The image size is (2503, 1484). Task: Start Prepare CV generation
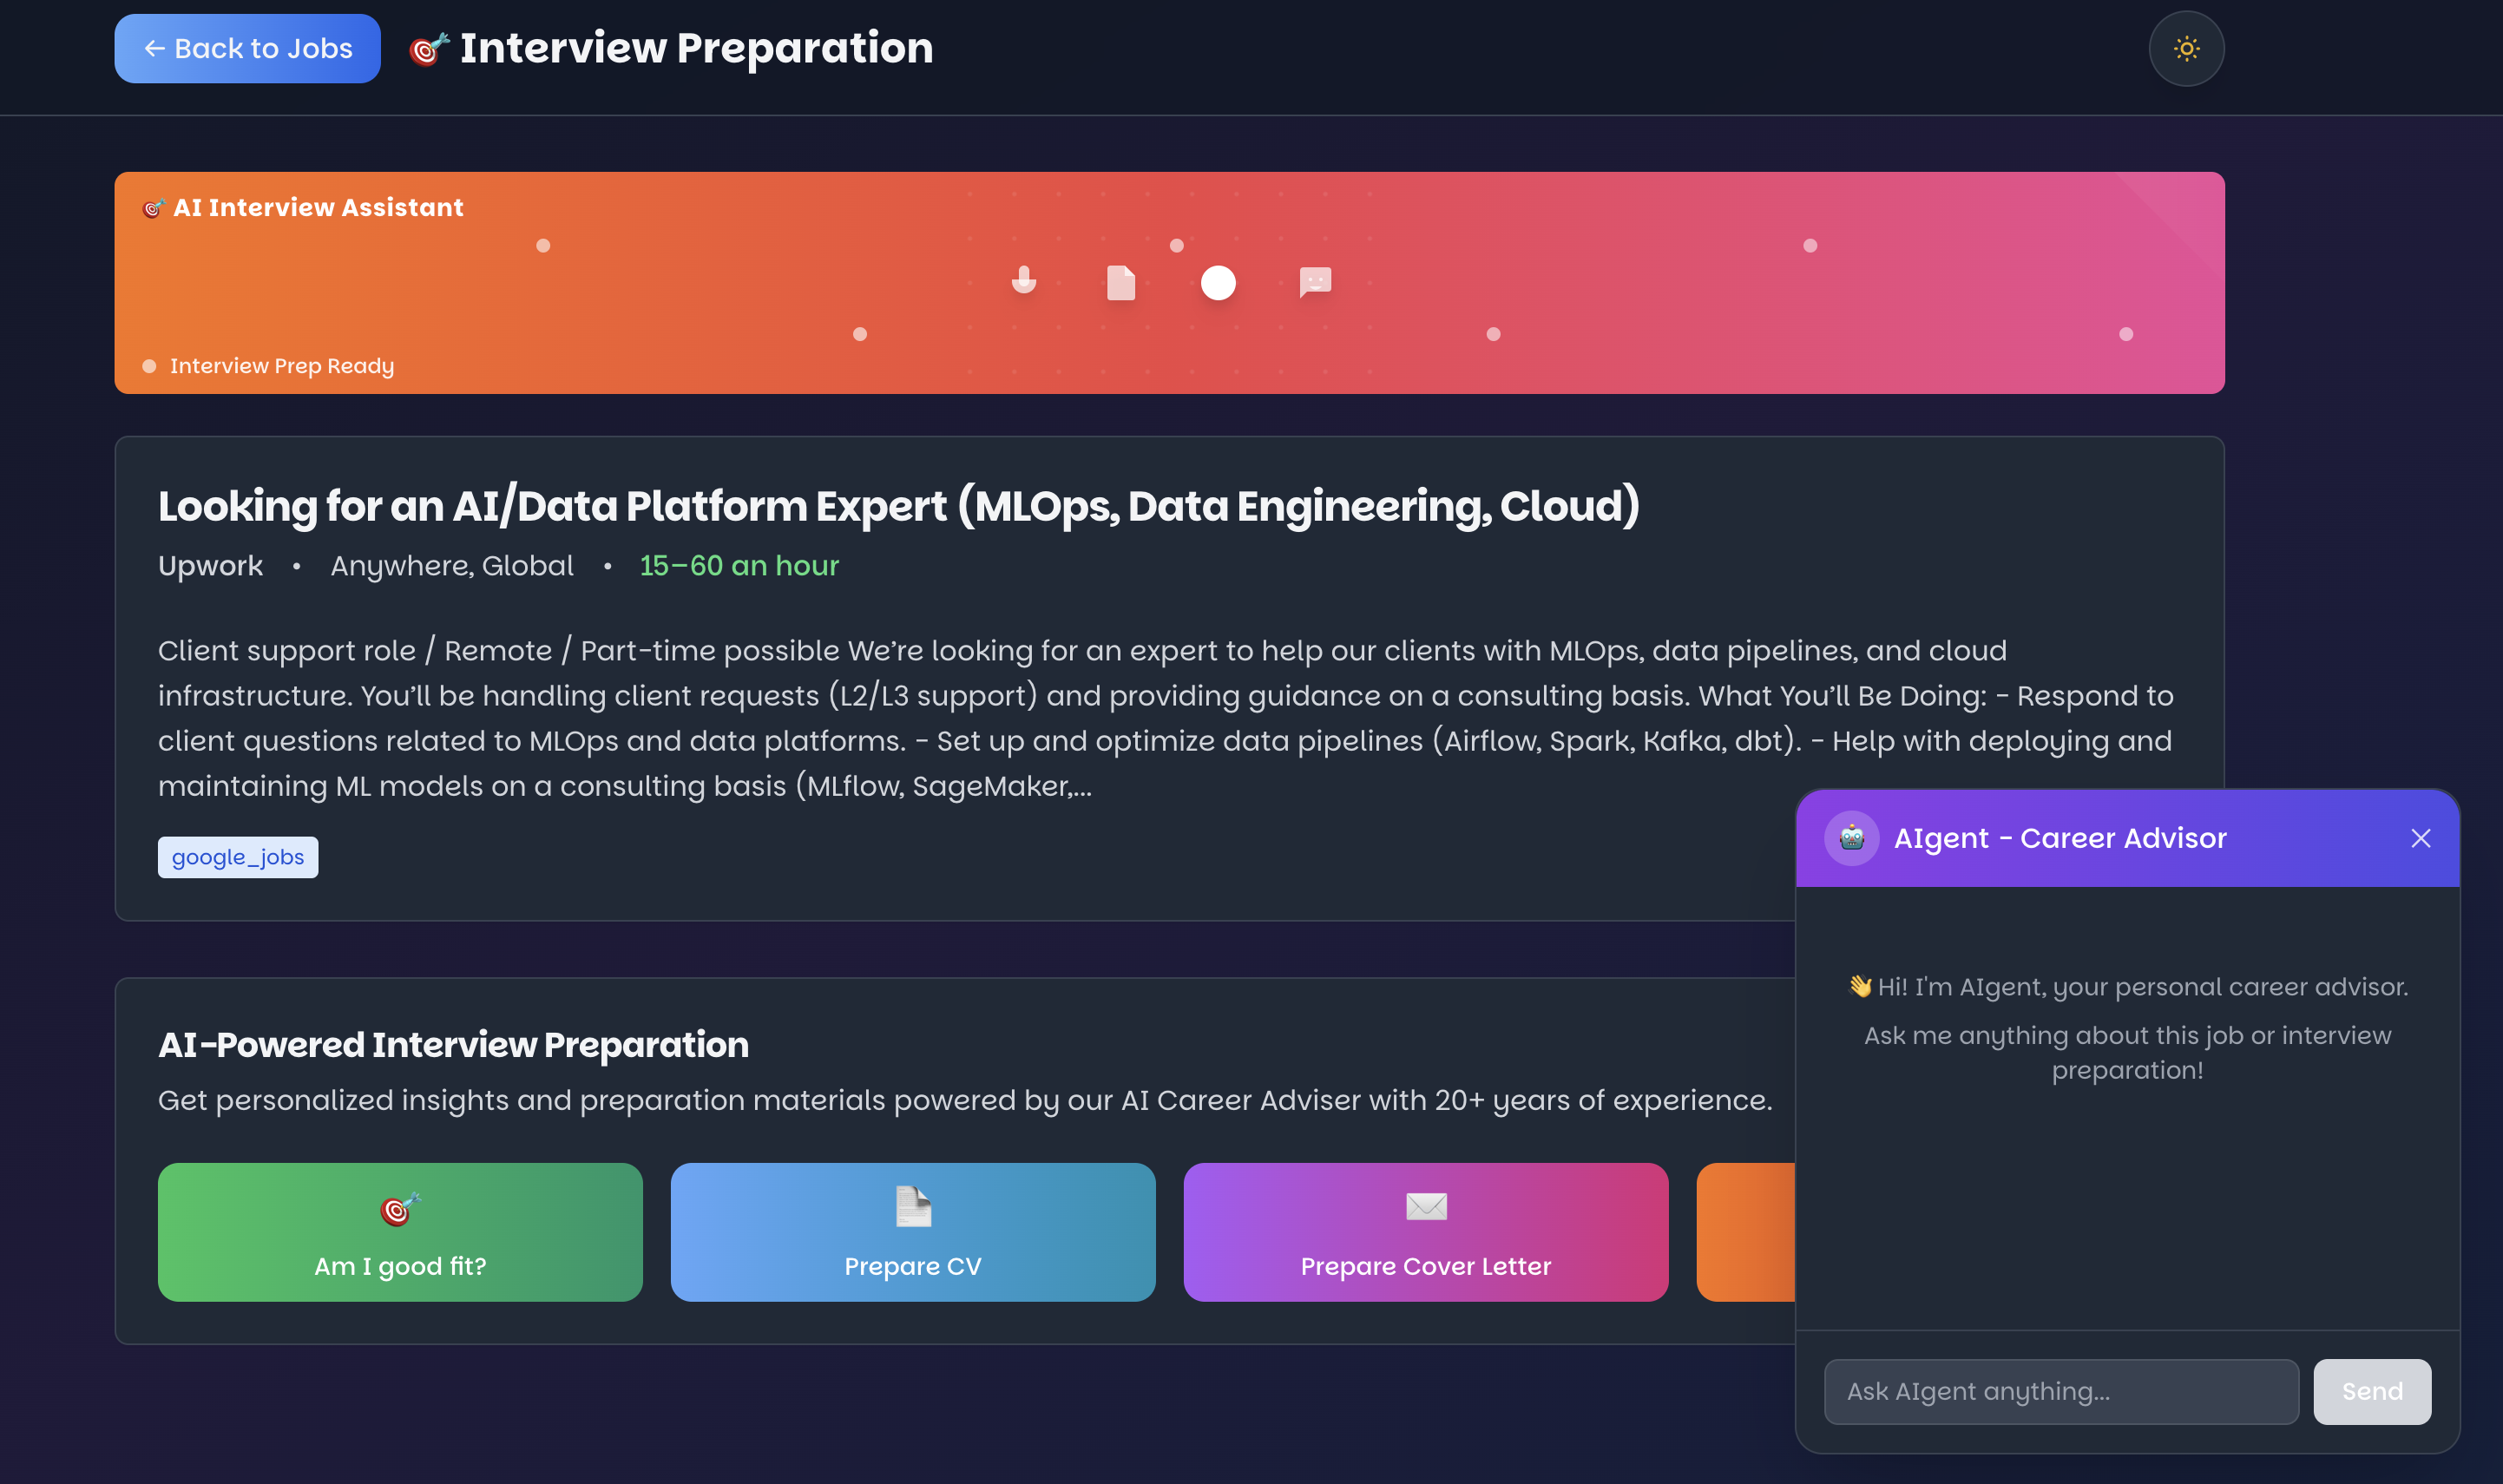(x=911, y=1232)
